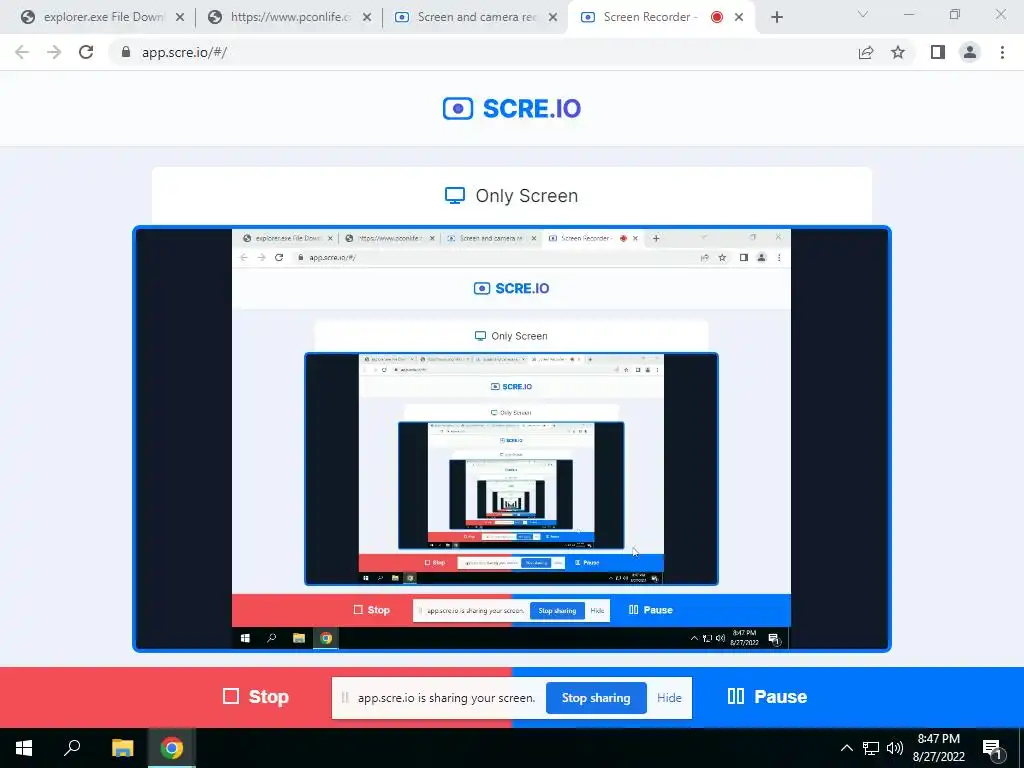Hide the screen sharing notification bar
This screenshot has height=768, width=1024.
669,697
